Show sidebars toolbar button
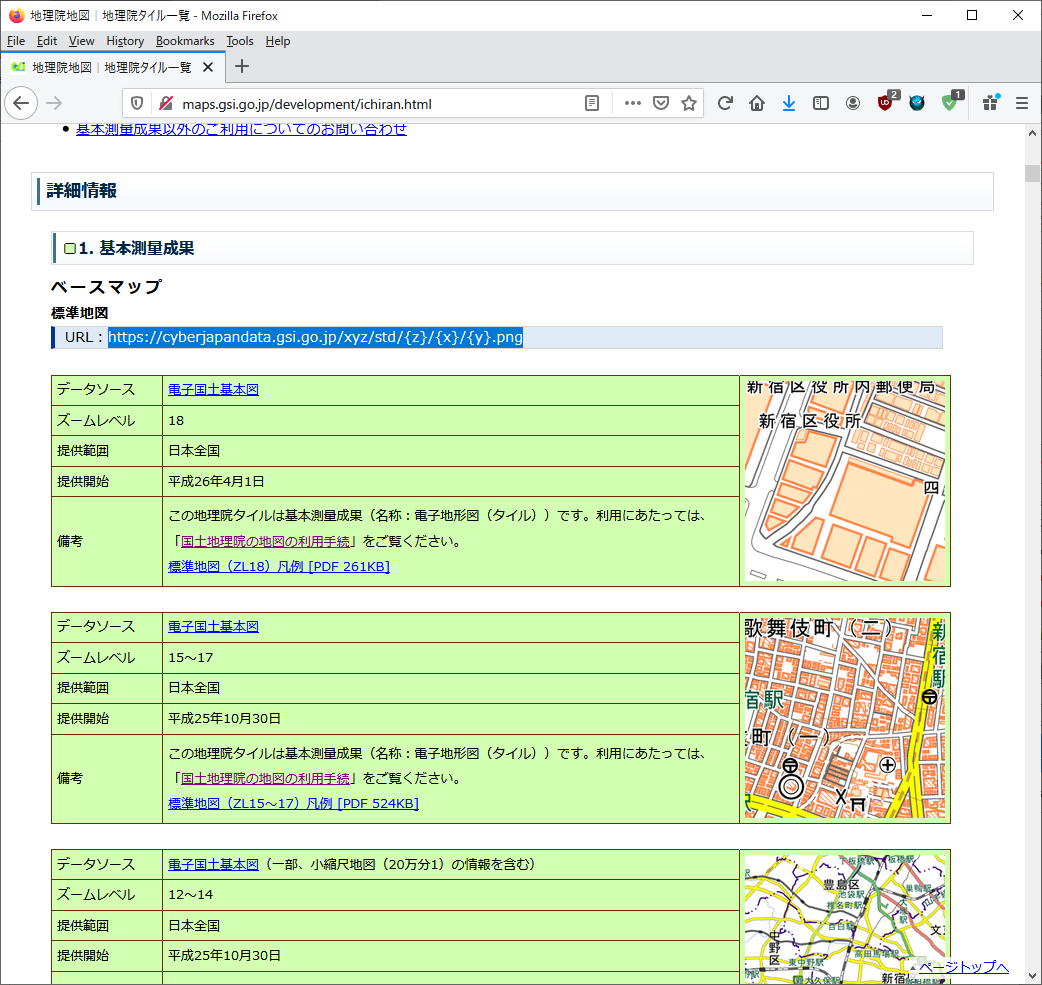 click(x=821, y=103)
